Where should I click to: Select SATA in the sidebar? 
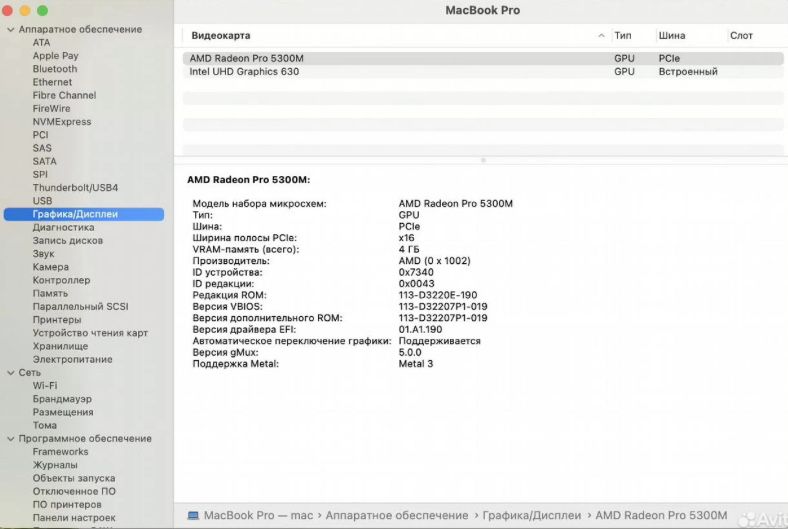(44, 161)
